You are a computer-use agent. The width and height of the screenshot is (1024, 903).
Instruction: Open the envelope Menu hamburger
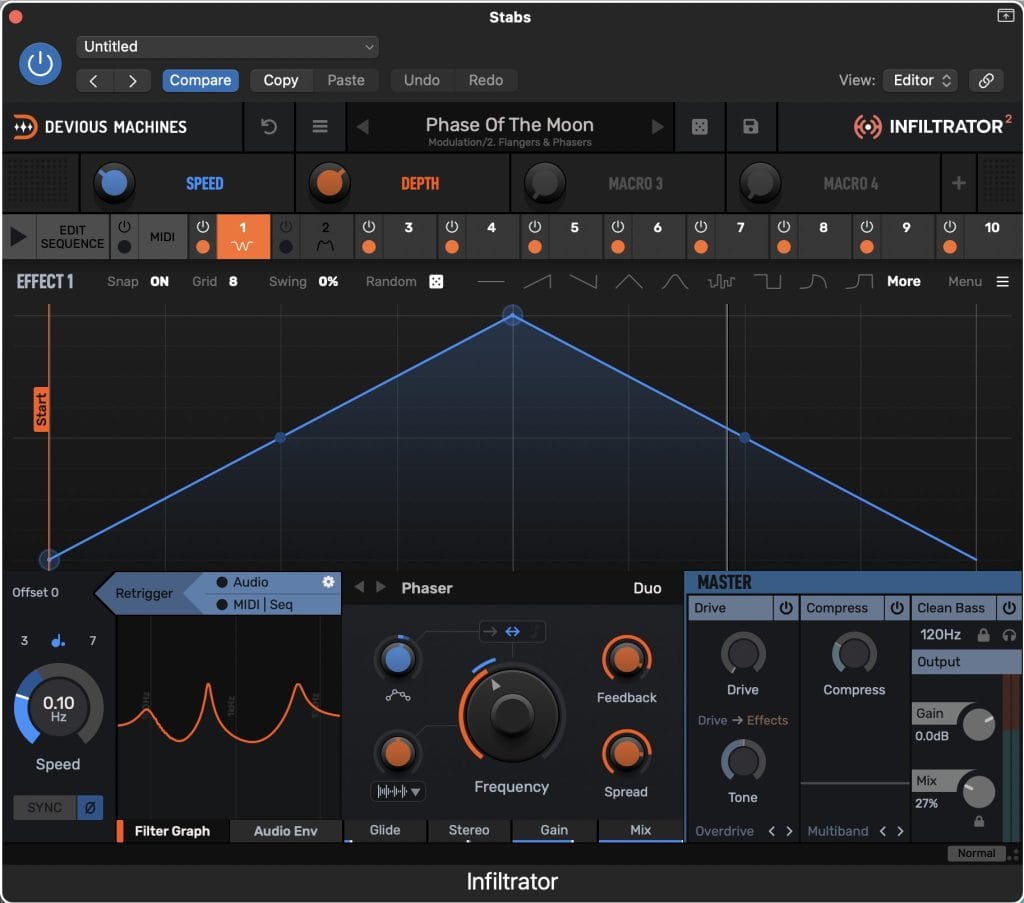click(x=1002, y=281)
